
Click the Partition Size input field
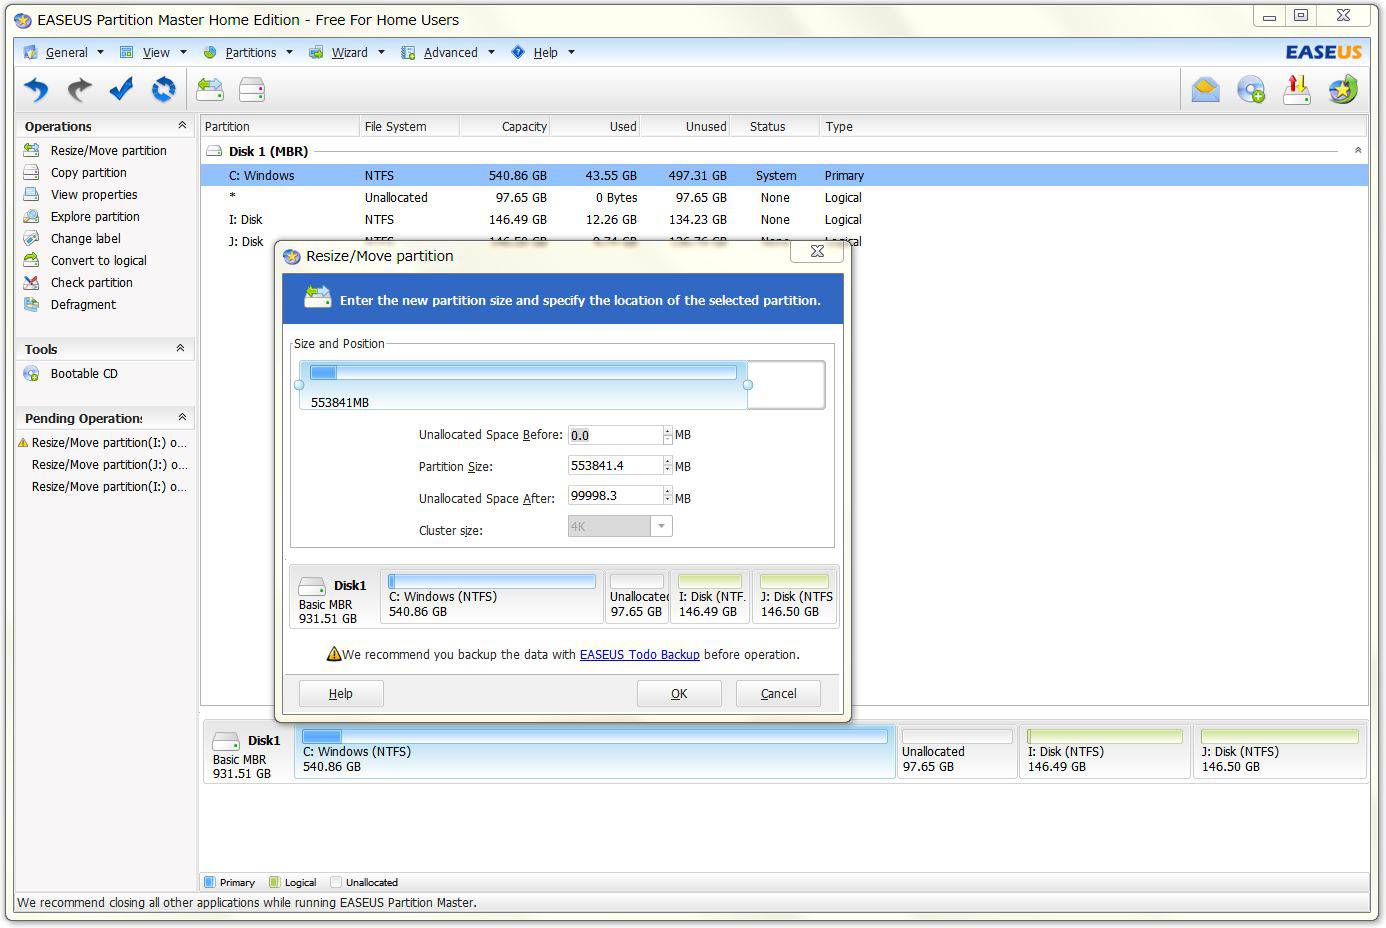point(615,466)
